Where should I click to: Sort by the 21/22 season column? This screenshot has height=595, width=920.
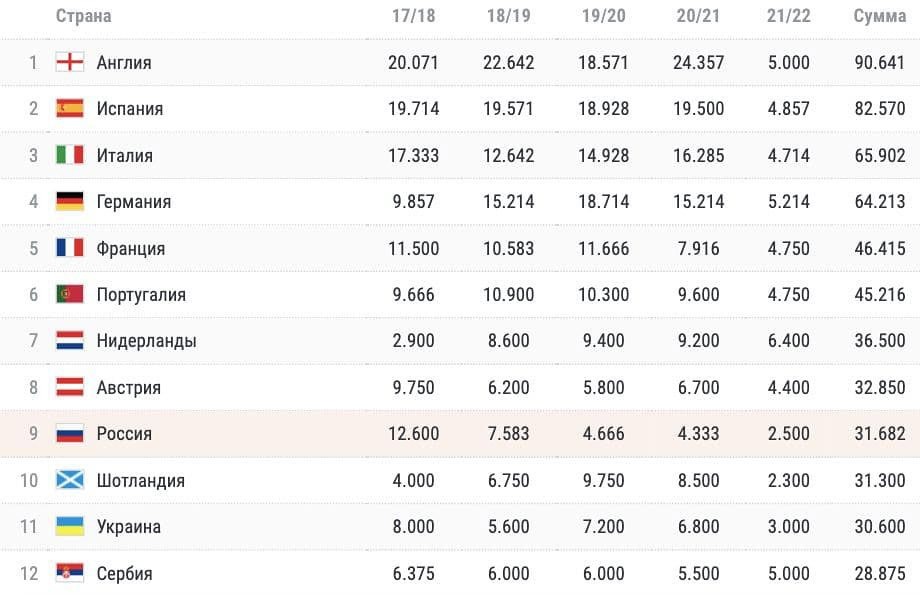click(789, 16)
